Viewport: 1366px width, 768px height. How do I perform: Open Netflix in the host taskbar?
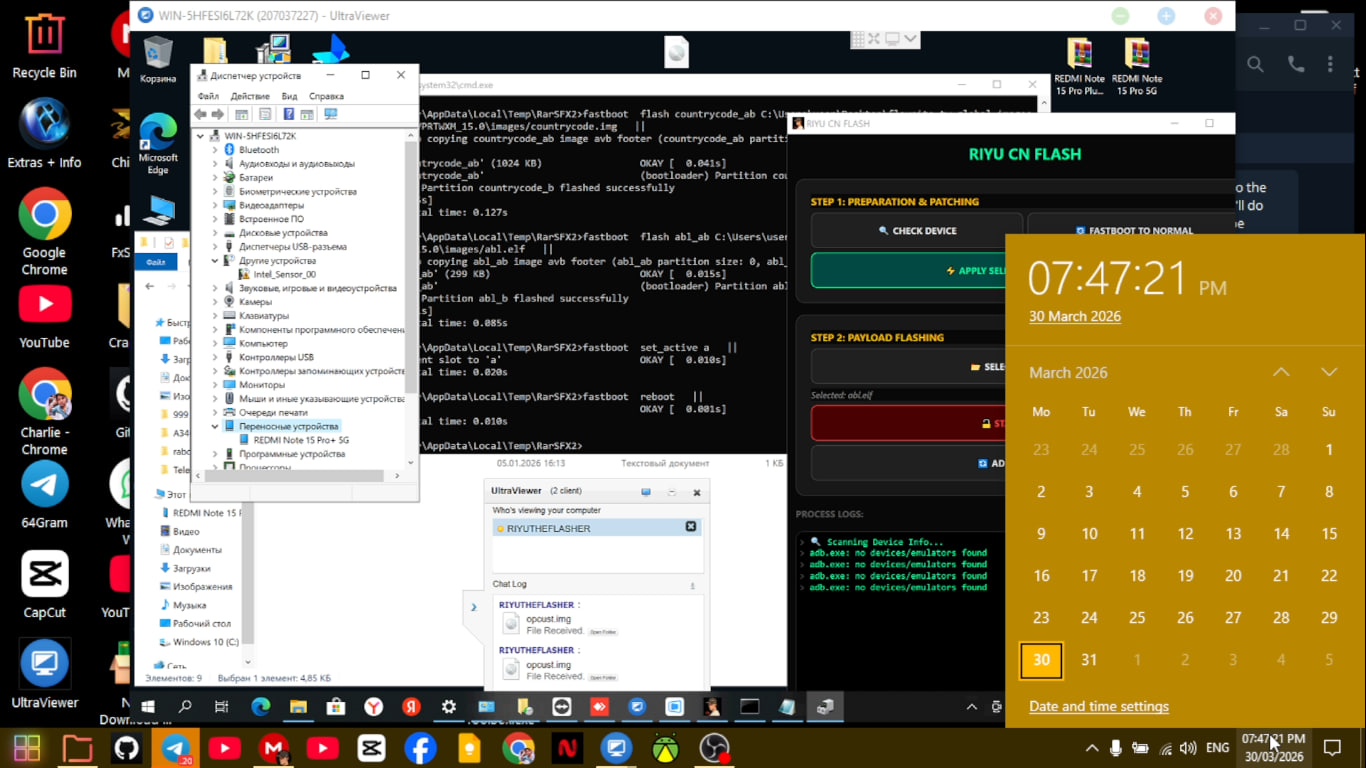click(x=567, y=748)
